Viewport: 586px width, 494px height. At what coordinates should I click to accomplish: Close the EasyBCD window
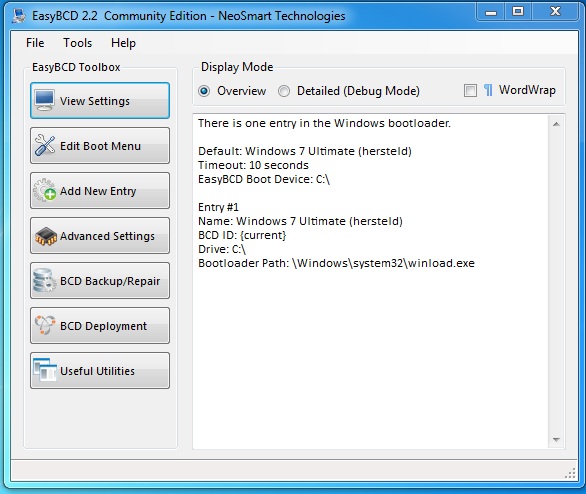pos(555,12)
